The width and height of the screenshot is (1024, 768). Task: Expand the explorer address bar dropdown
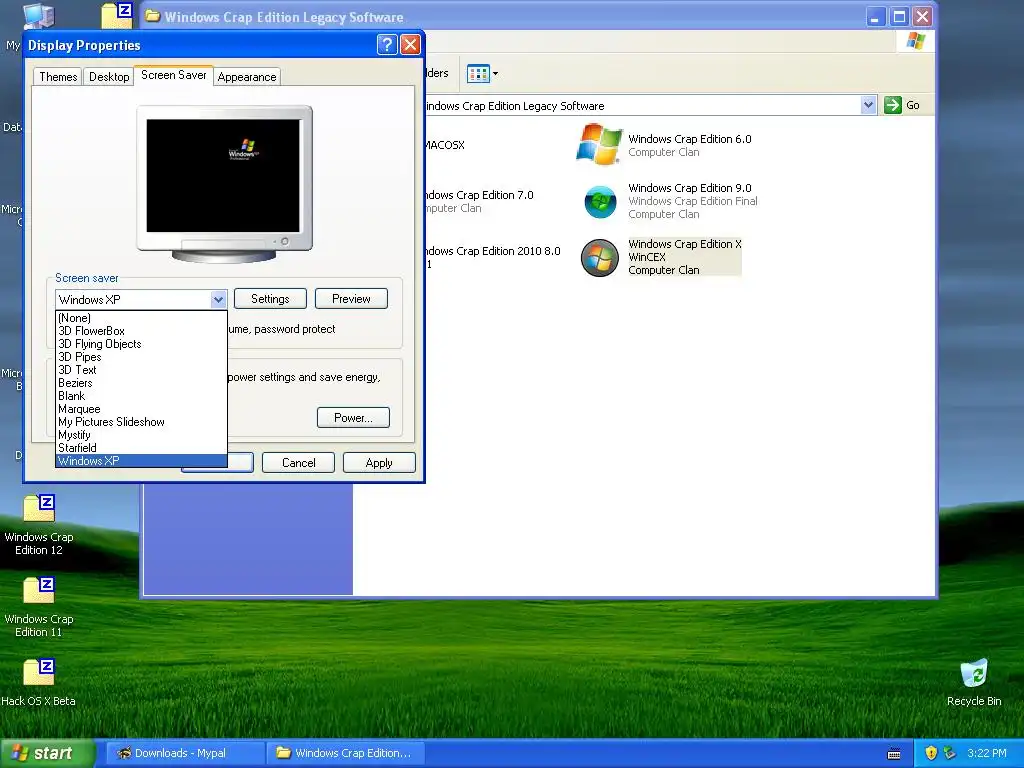click(x=868, y=105)
